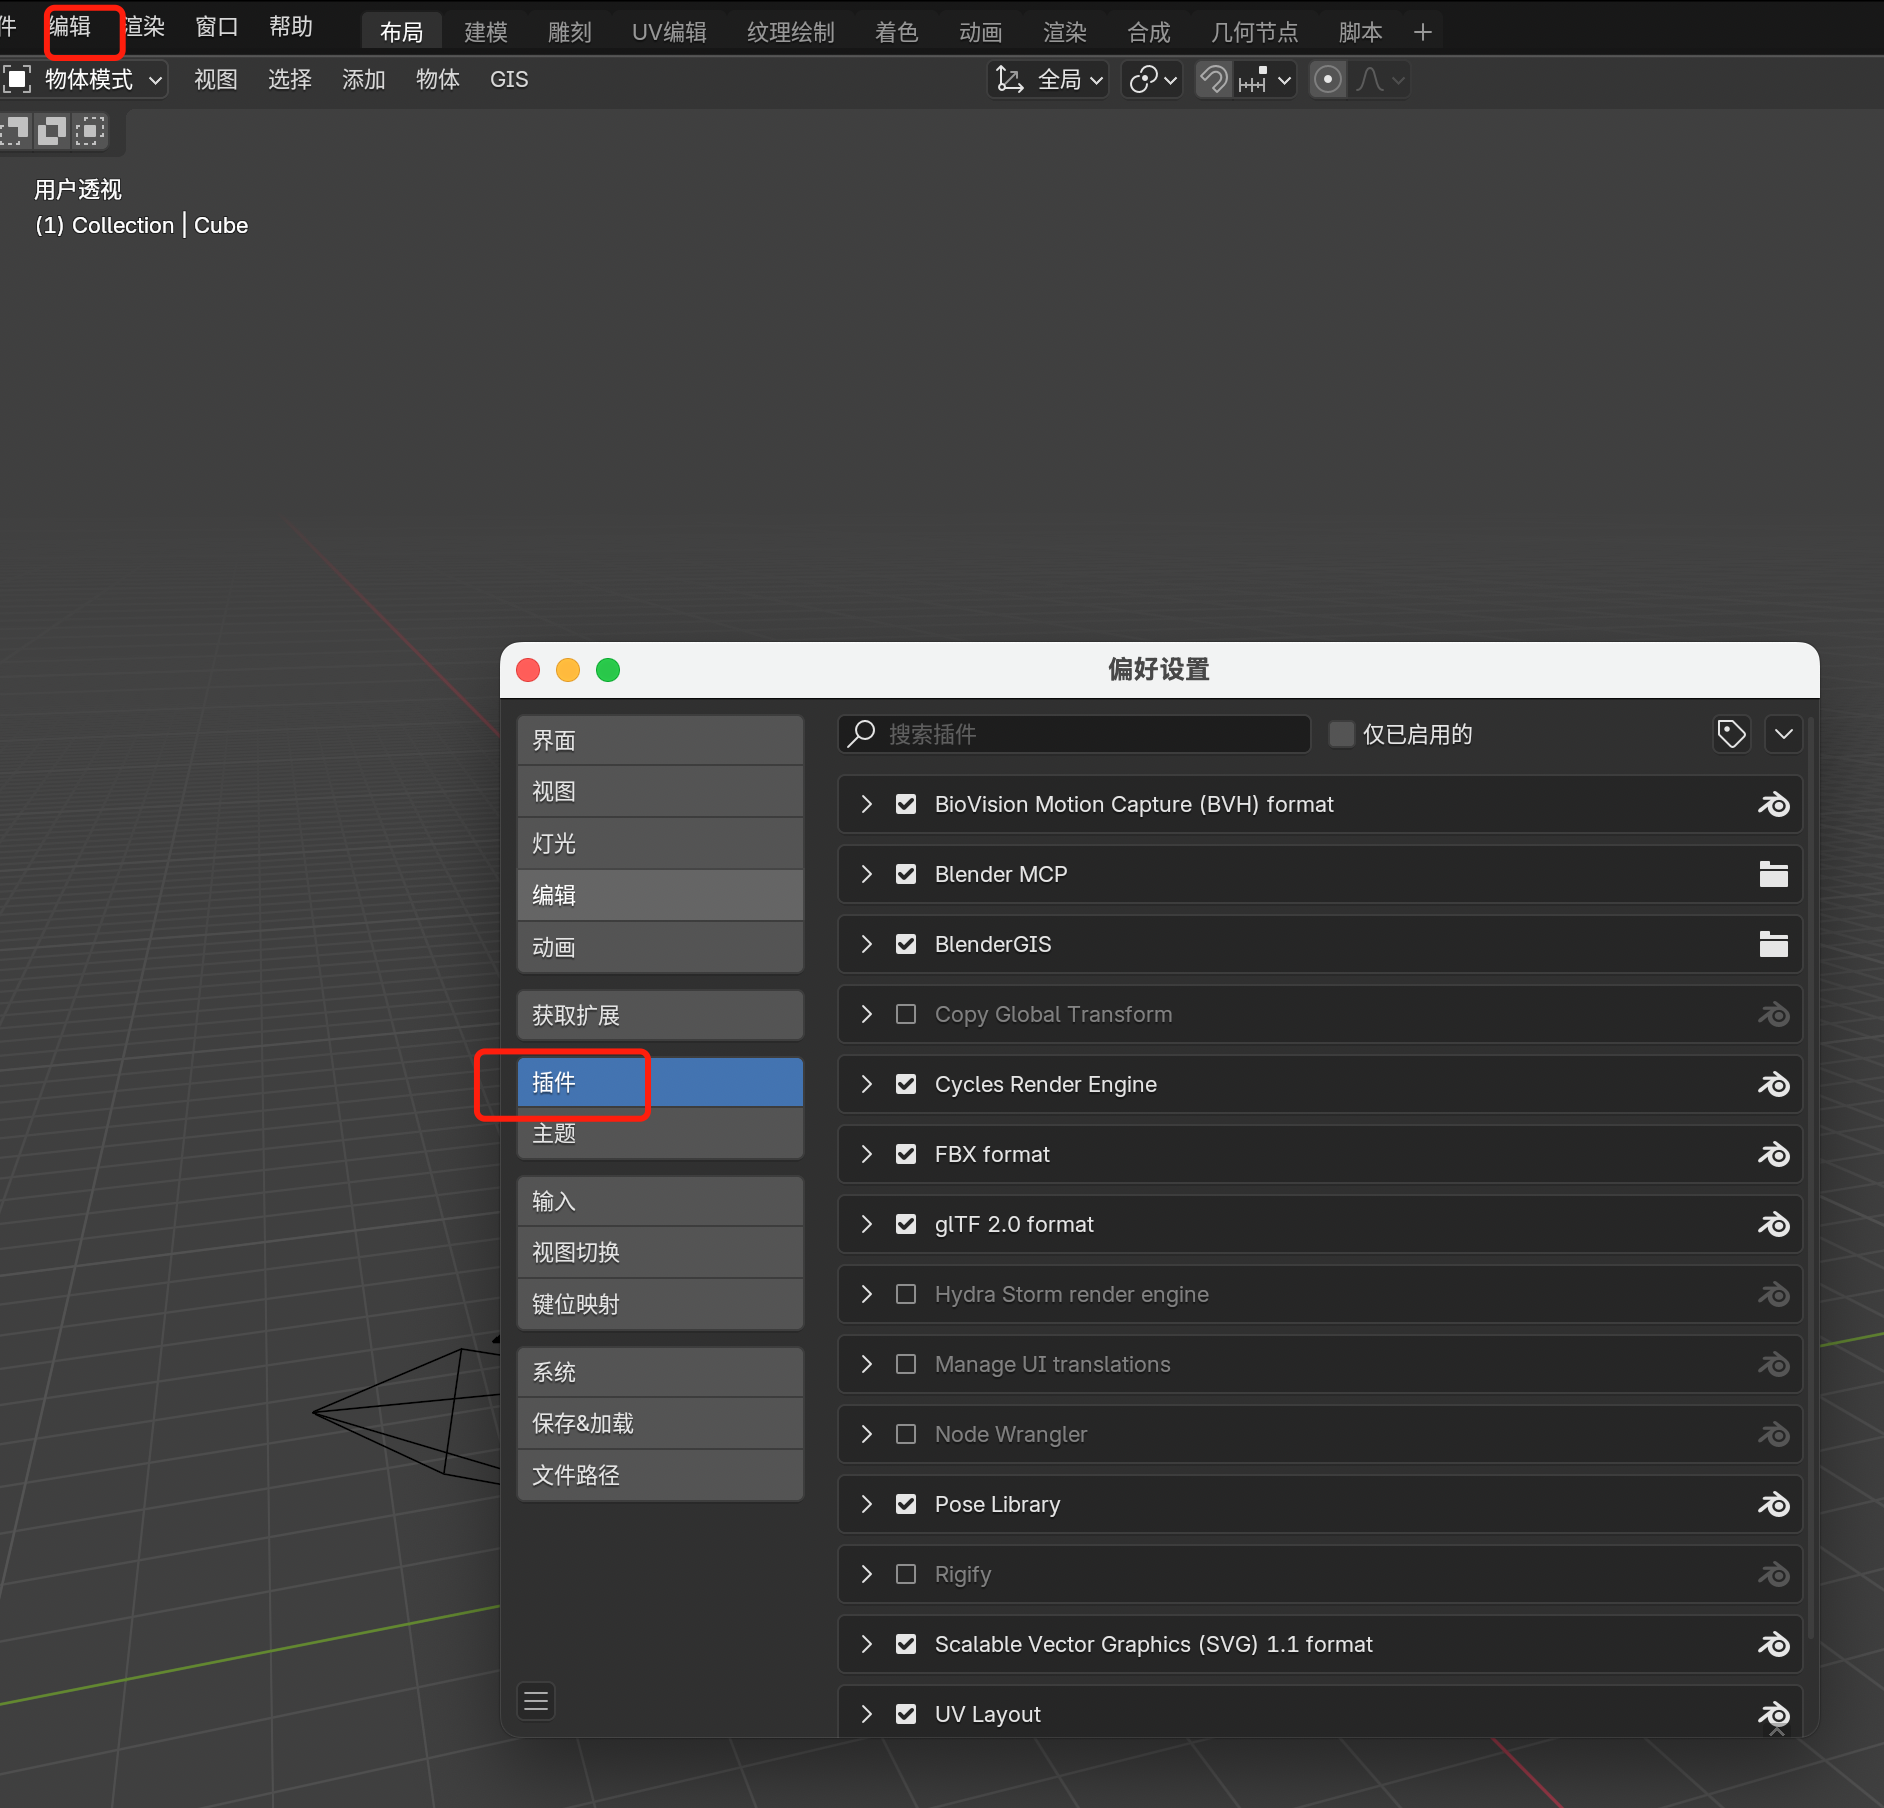The width and height of the screenshot is (1884, 1808).
Task: Open the File Paths preferences section
Action: click(x=660, y=1475)
